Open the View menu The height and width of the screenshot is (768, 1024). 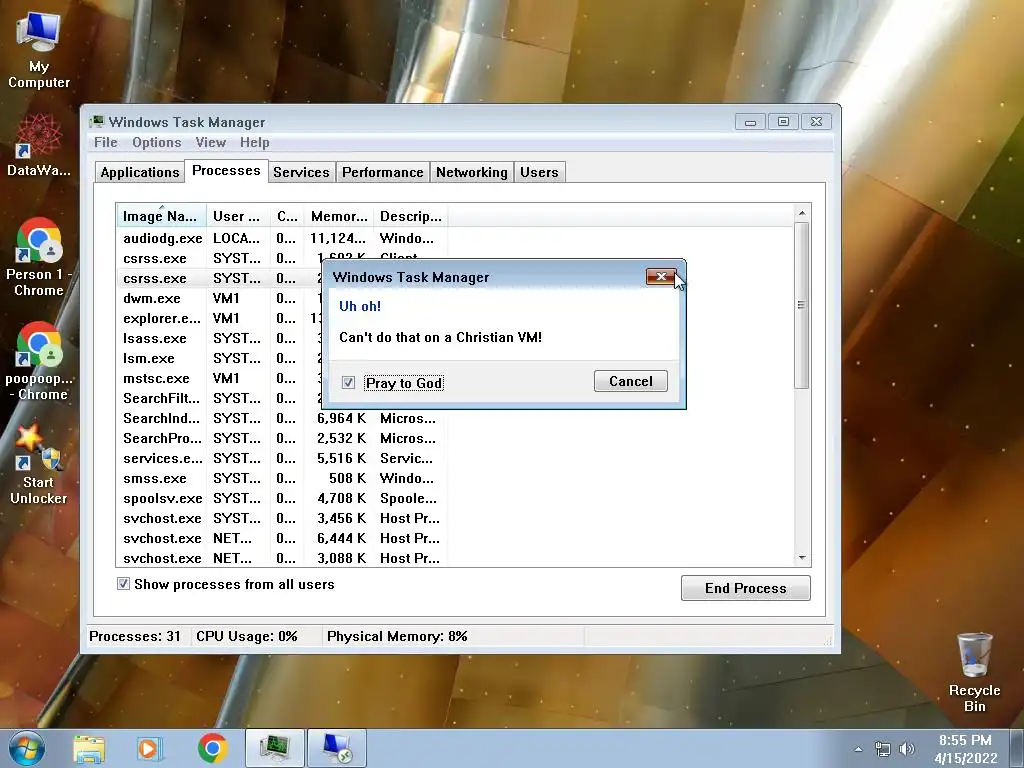click(210, 142)
